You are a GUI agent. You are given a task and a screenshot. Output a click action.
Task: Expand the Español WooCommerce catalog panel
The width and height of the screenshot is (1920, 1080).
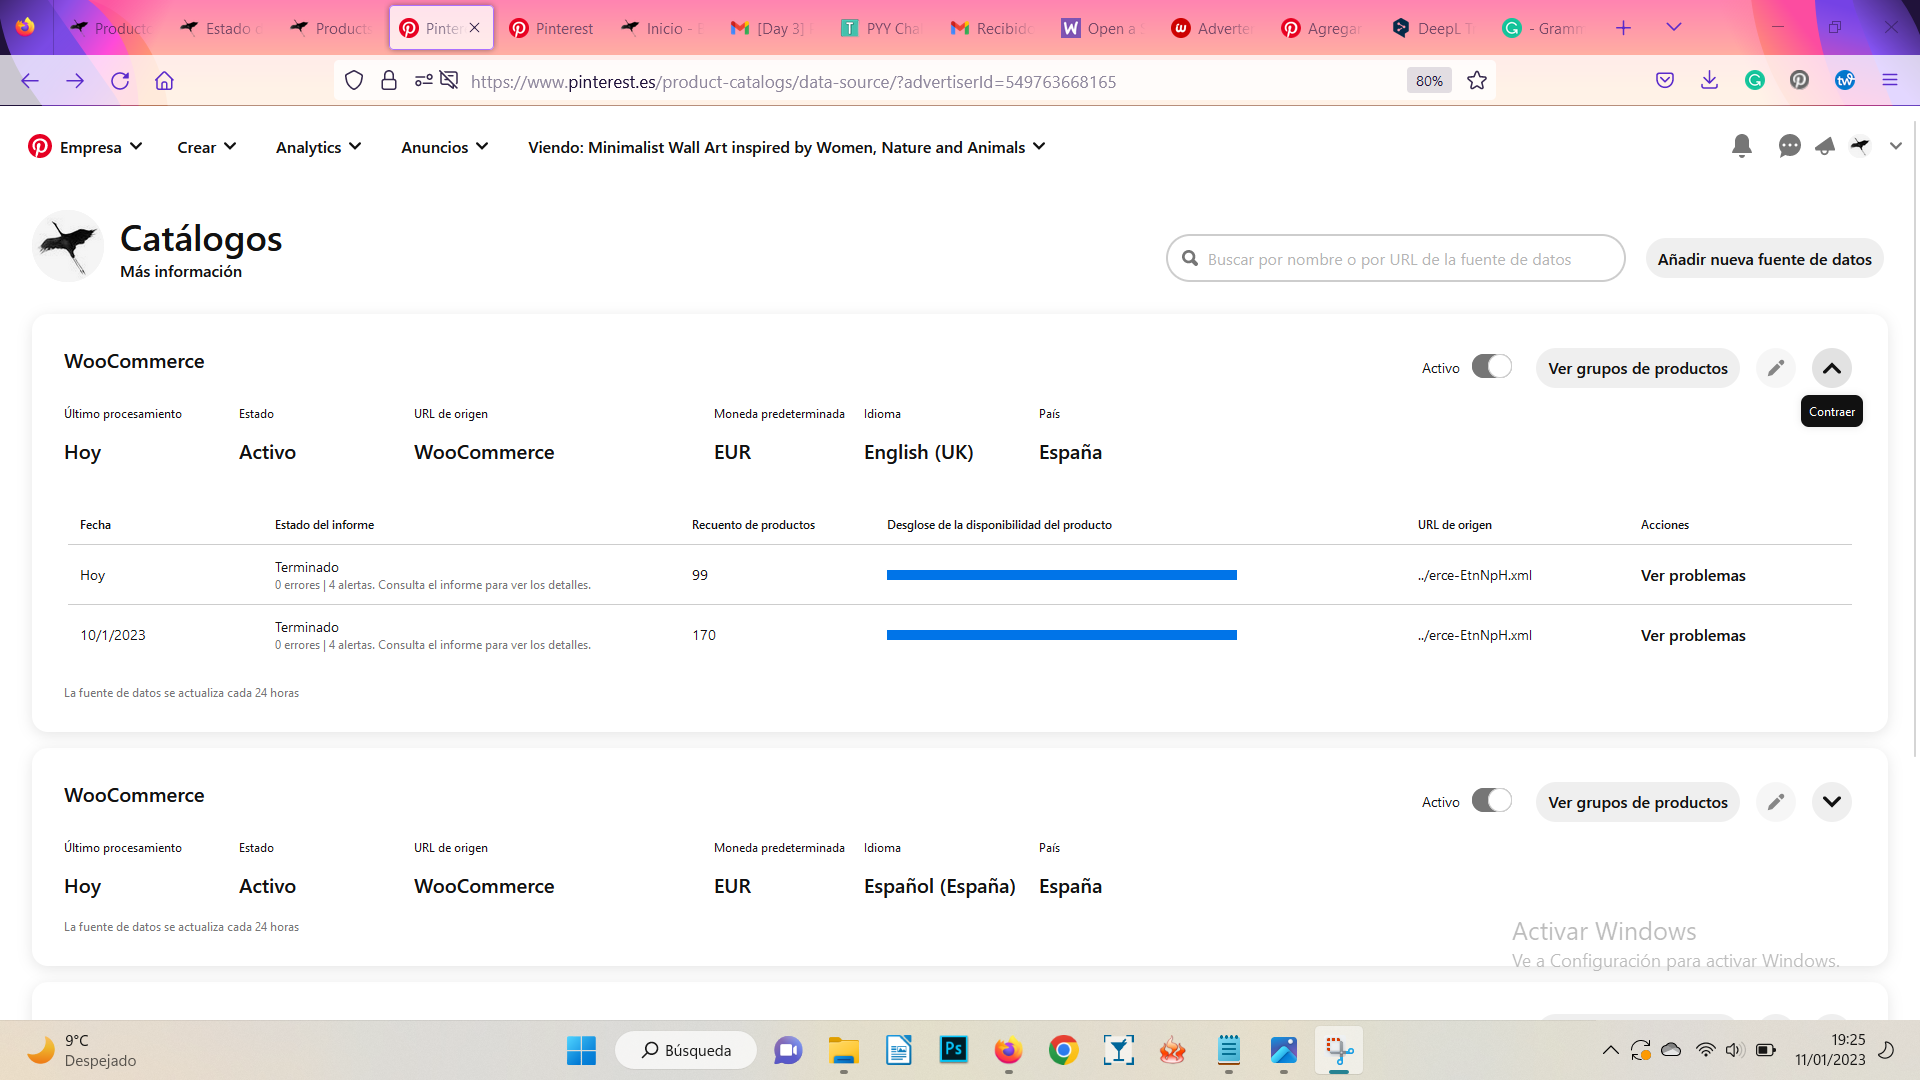point(1832,802)
